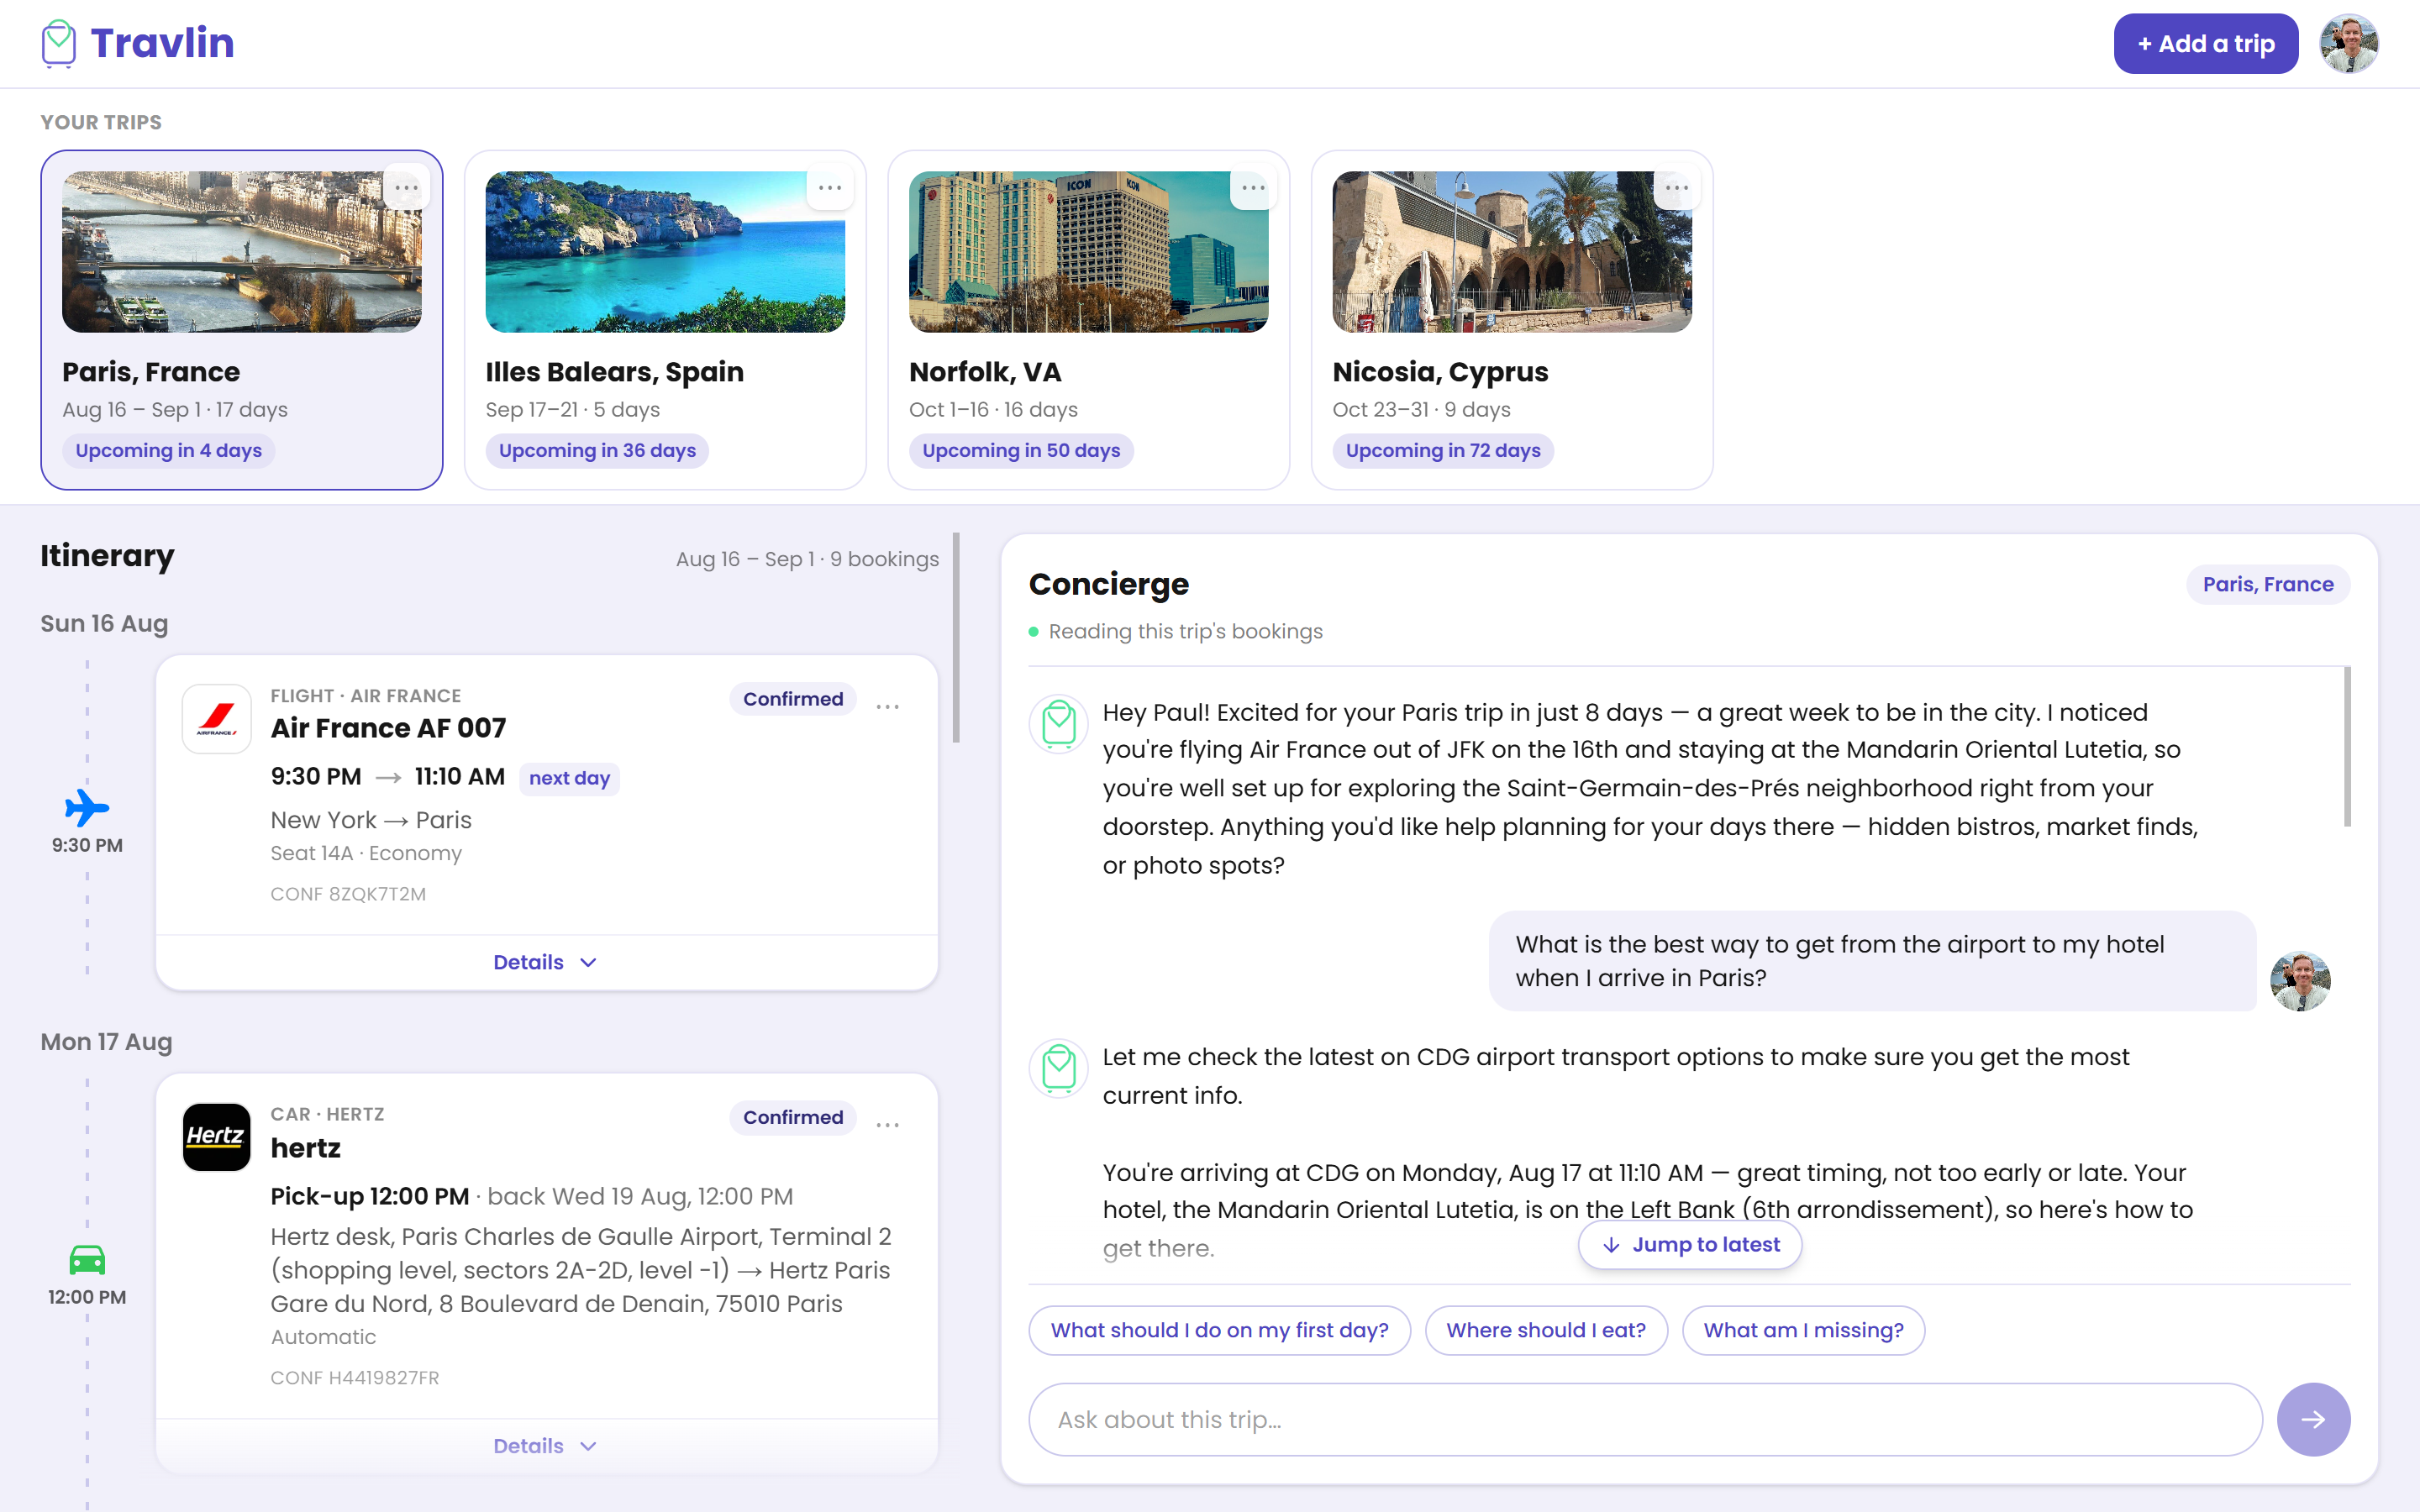Click the 'Automatic' transmission label
The image size is (2420, 1512).
point(323,1337)
